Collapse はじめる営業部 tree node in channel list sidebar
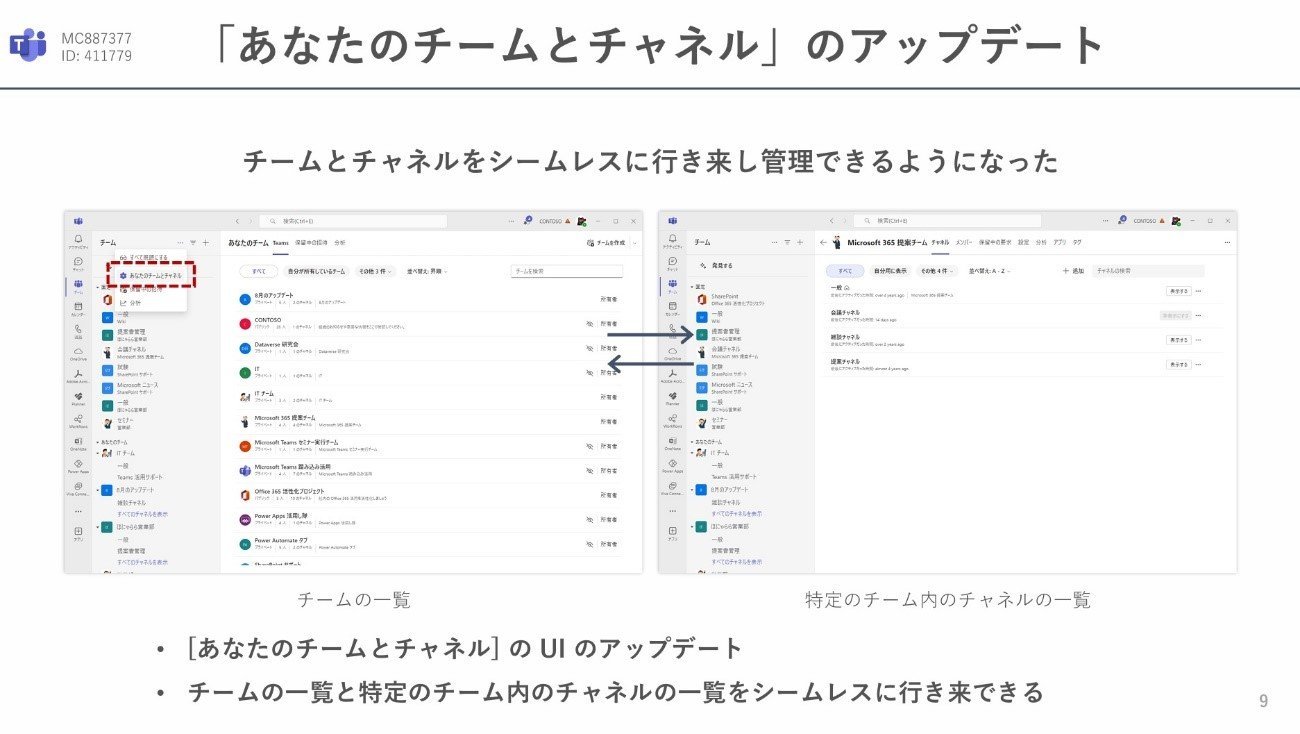Viewport: 1300px width, 734px height. (x=692, y=526)
